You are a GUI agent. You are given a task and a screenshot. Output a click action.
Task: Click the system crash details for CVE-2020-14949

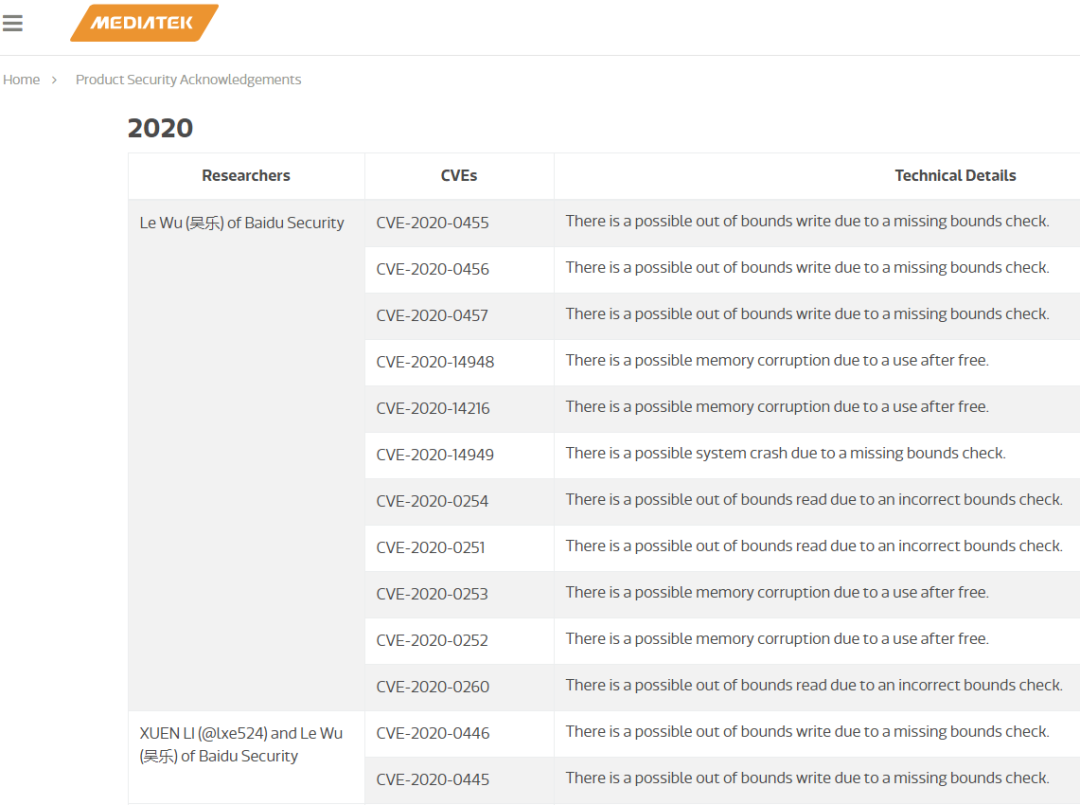click(785, 453)
